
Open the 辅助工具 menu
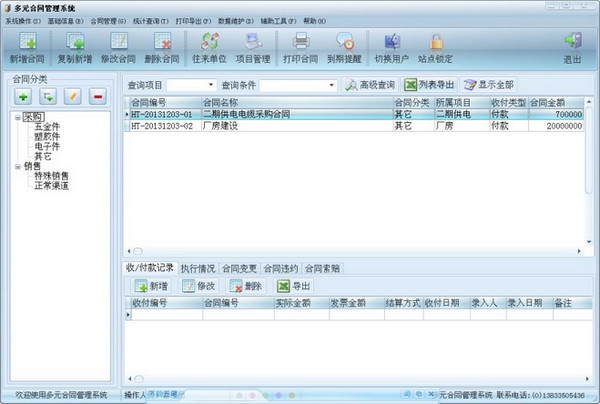tap(278, 21)
